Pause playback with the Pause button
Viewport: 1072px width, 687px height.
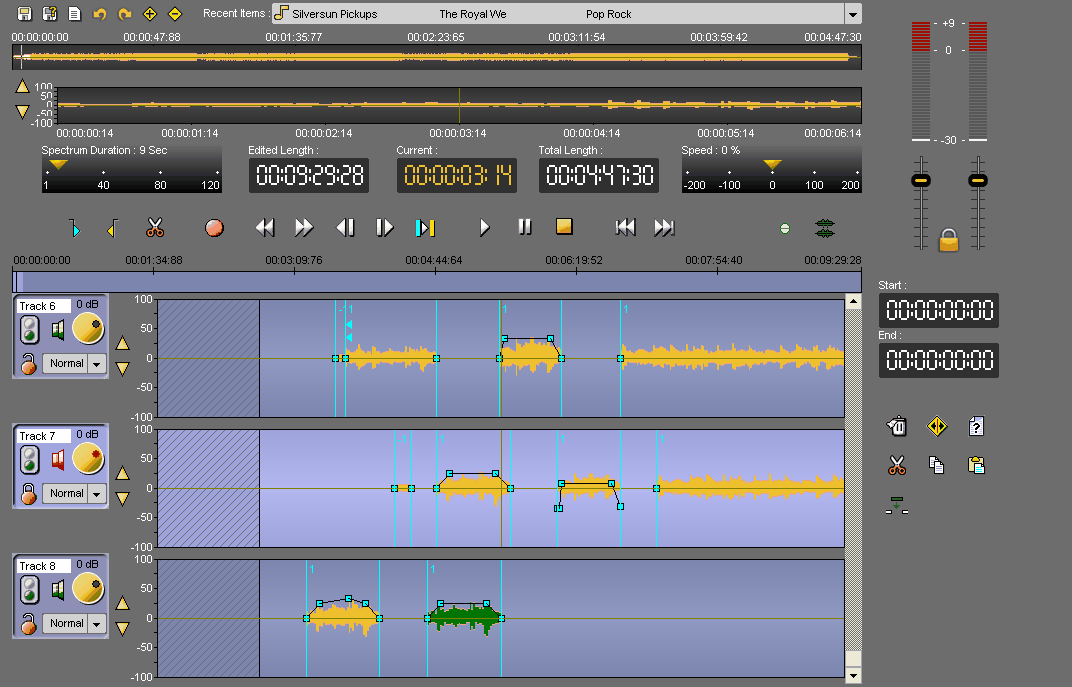[525, 228]
